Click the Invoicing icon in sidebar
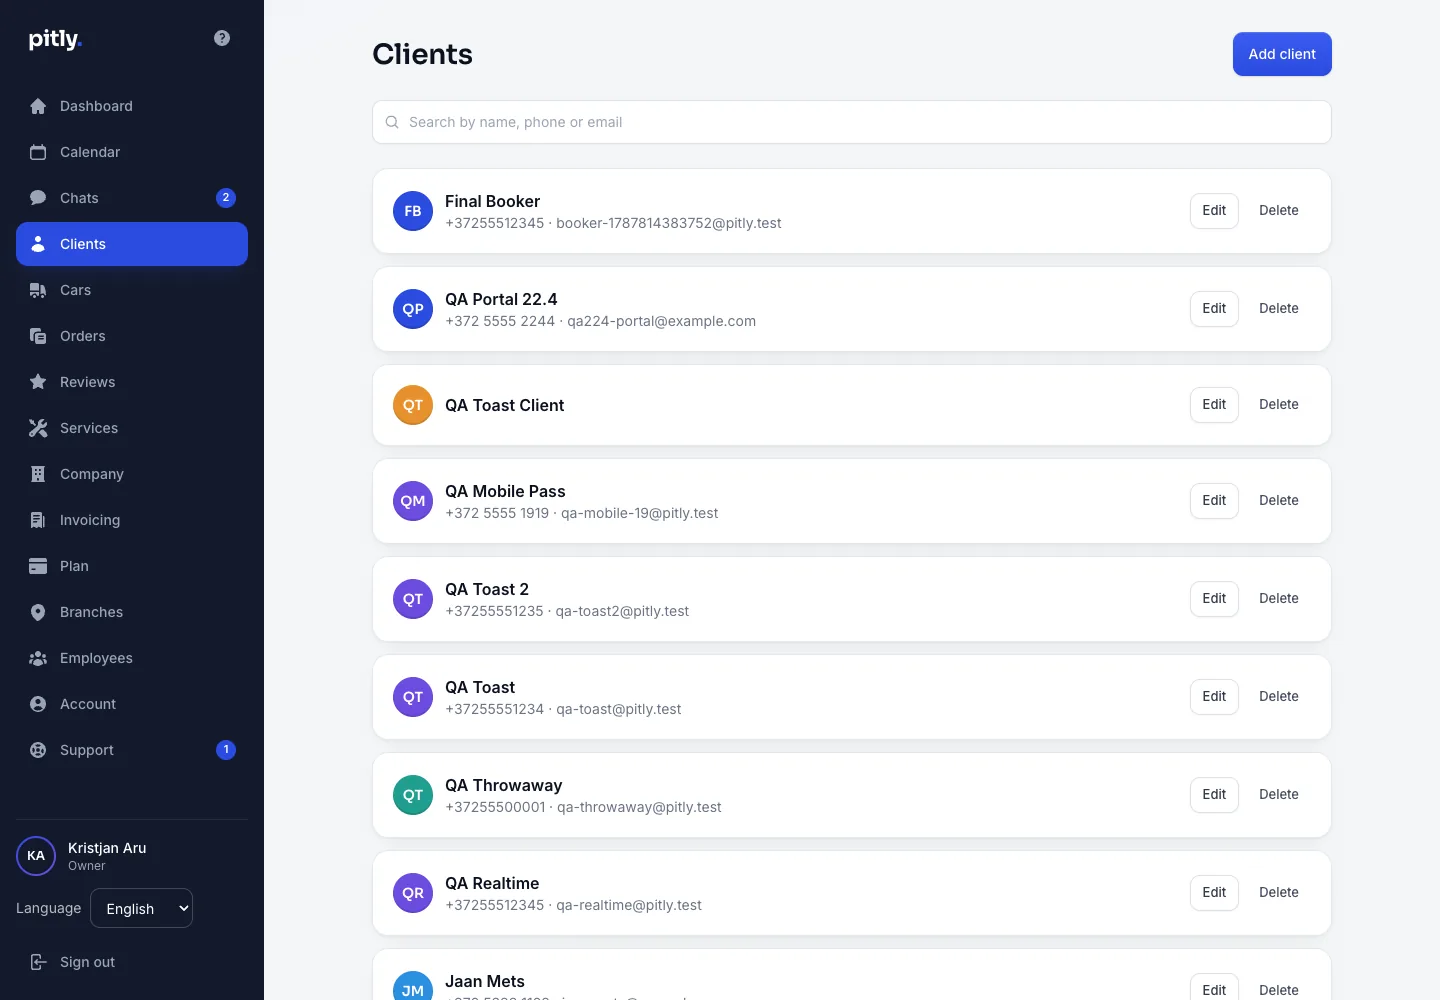 (38, 520)
